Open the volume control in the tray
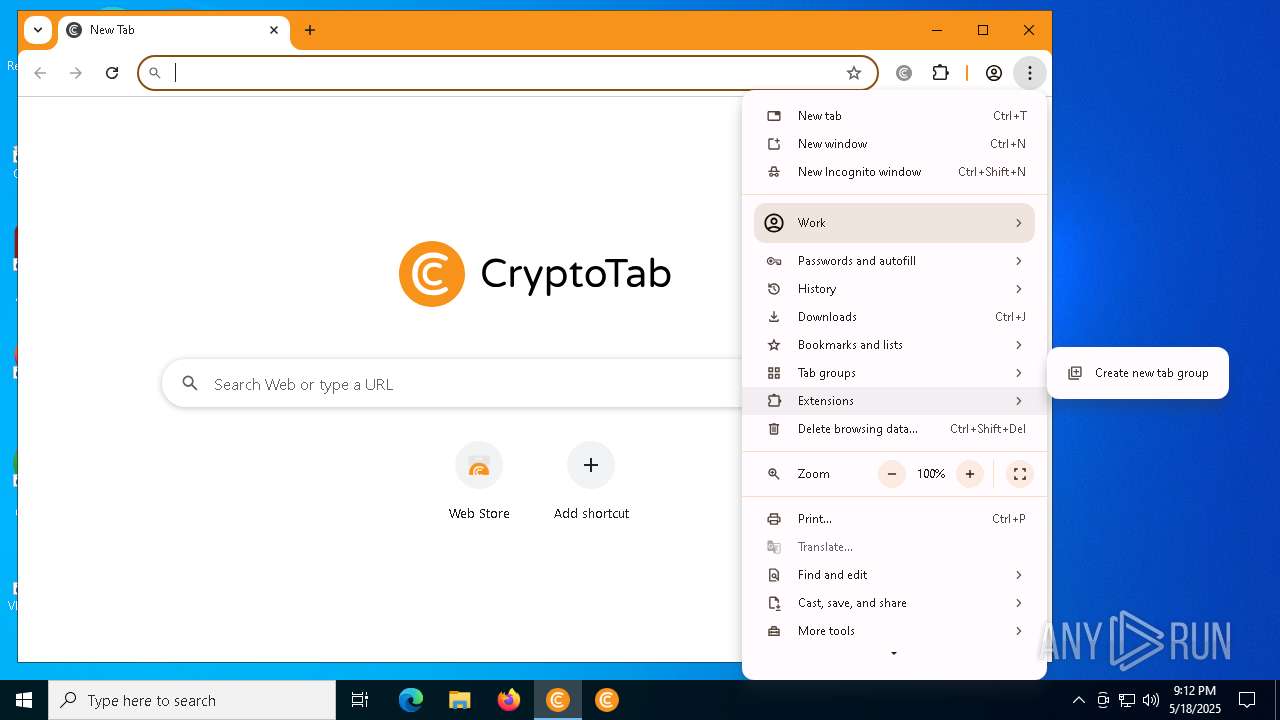The height and width of the screenshot is (720, 1280). (x=1151, y=700)
